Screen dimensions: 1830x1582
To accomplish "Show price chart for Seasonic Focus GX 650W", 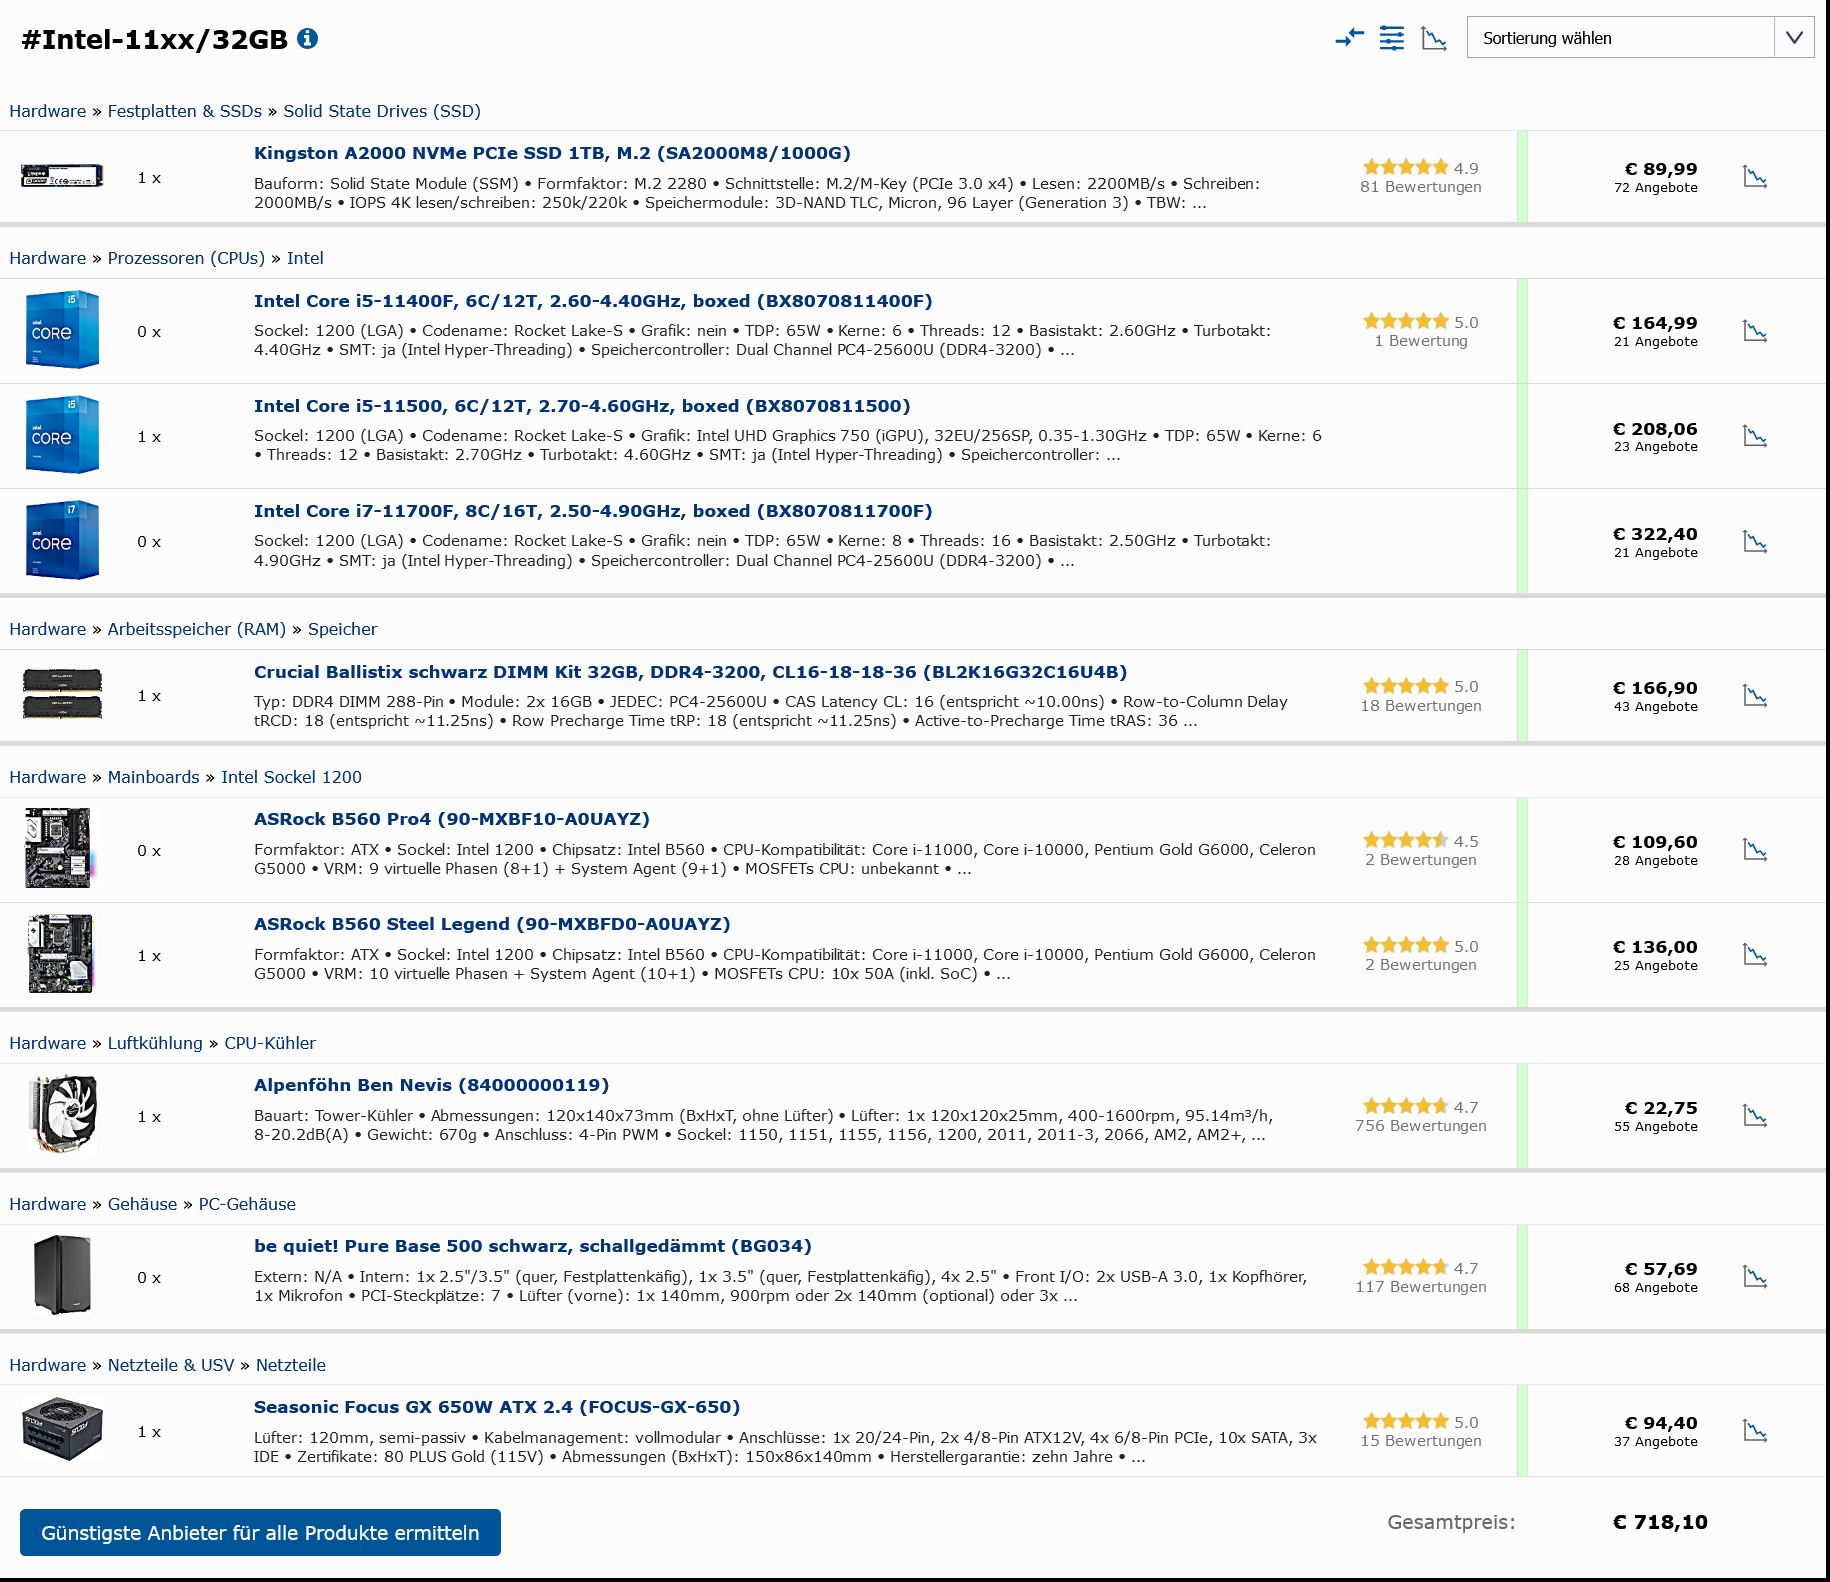I will pyautogui.click(x=1755, y=1430).
